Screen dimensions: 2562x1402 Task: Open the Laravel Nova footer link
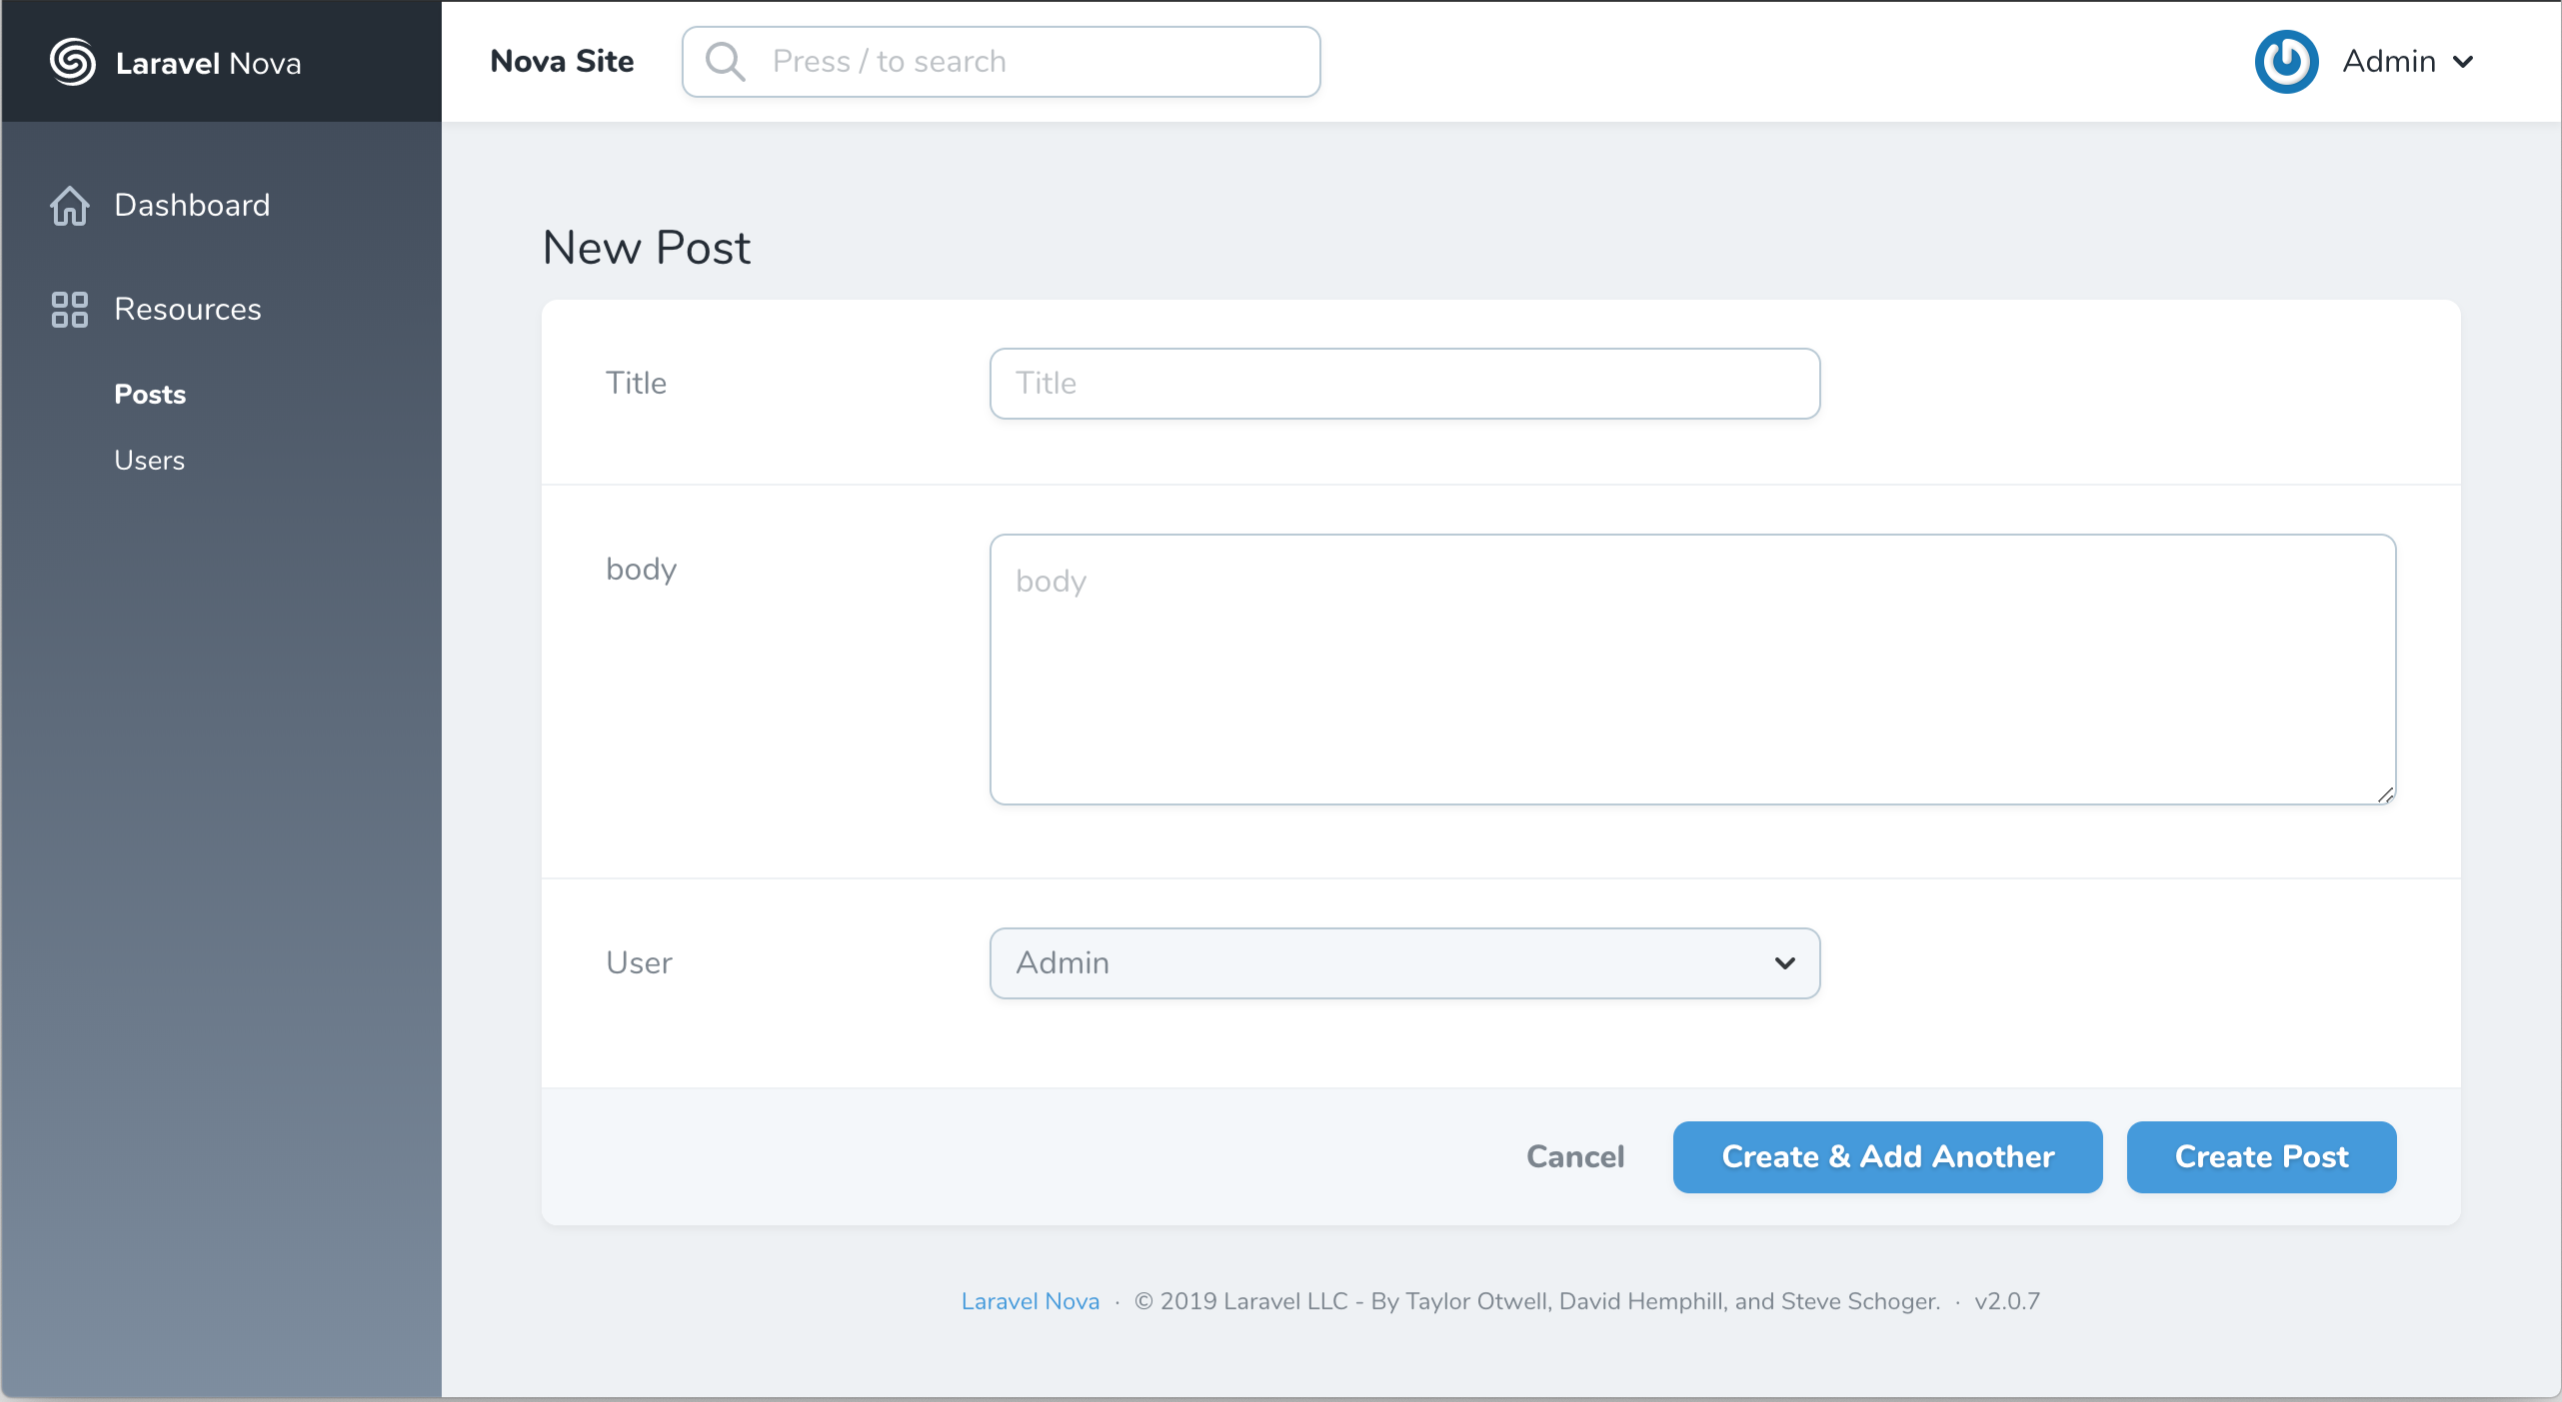[1029, 1301]
